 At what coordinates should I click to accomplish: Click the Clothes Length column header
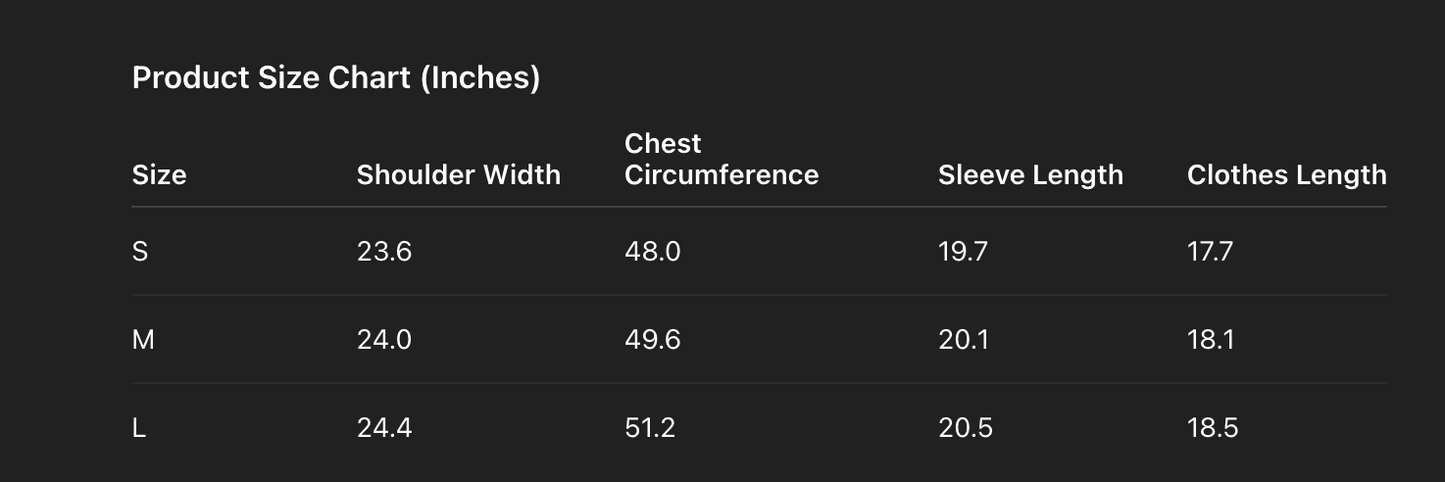click(x=1286, y=175)
